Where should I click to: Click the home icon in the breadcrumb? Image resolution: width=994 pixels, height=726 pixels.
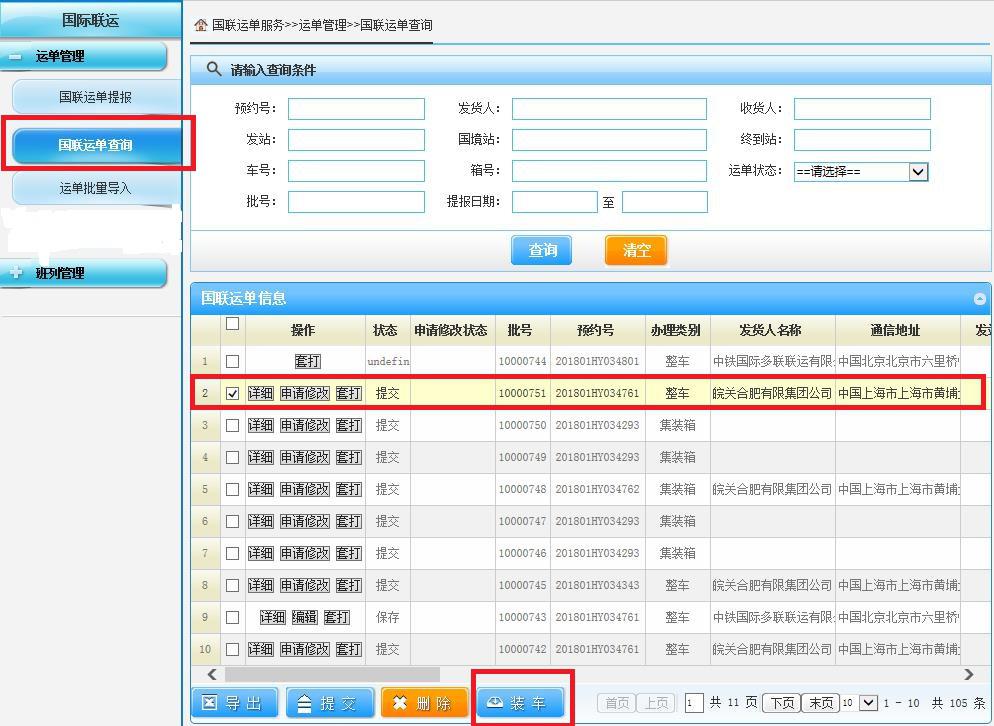(201, 25)
